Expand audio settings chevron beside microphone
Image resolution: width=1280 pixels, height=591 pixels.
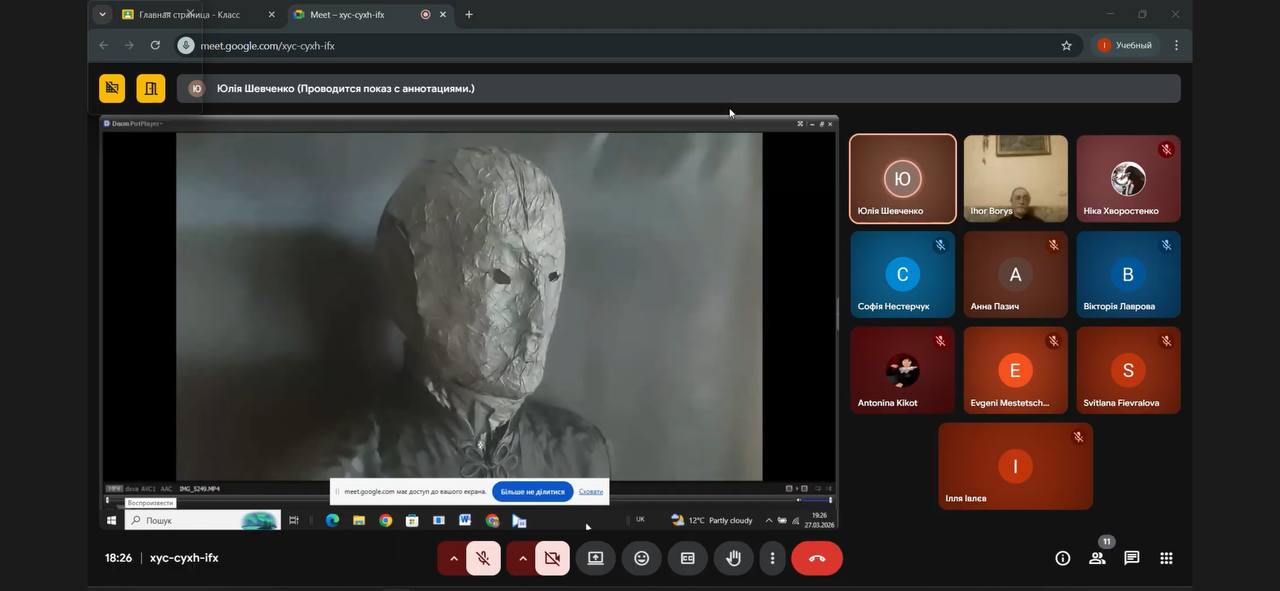(x=453, y=558)
